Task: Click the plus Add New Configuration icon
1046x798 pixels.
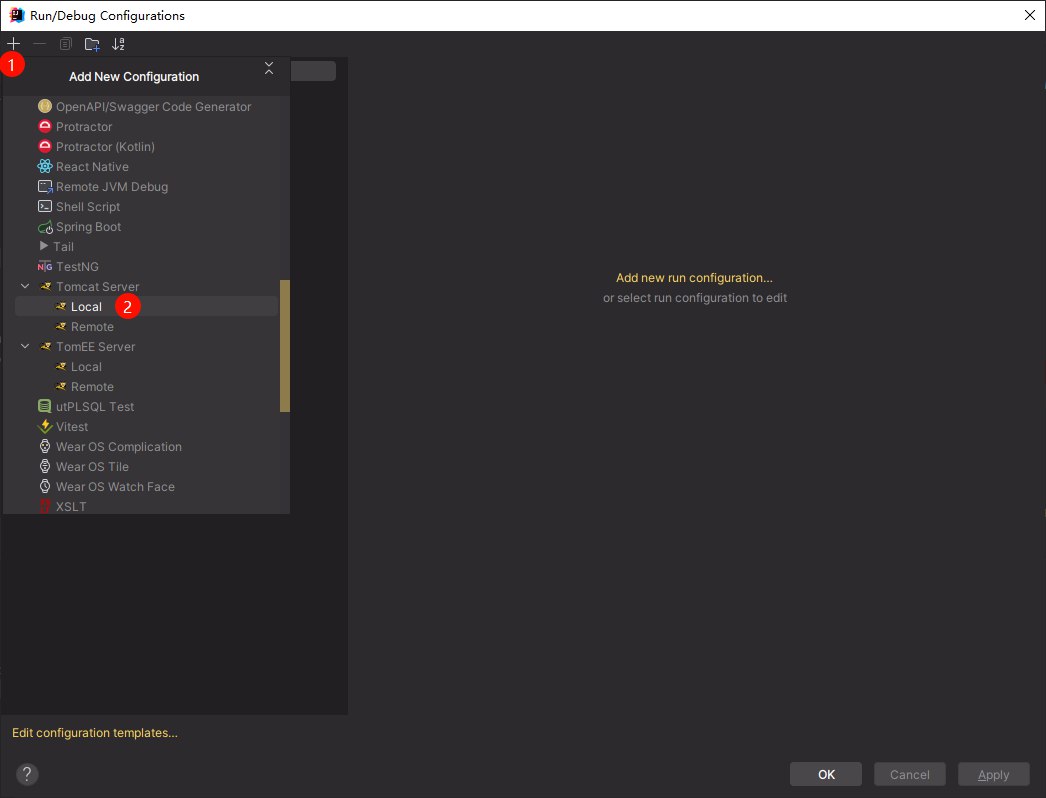Action: click(13, 44)
